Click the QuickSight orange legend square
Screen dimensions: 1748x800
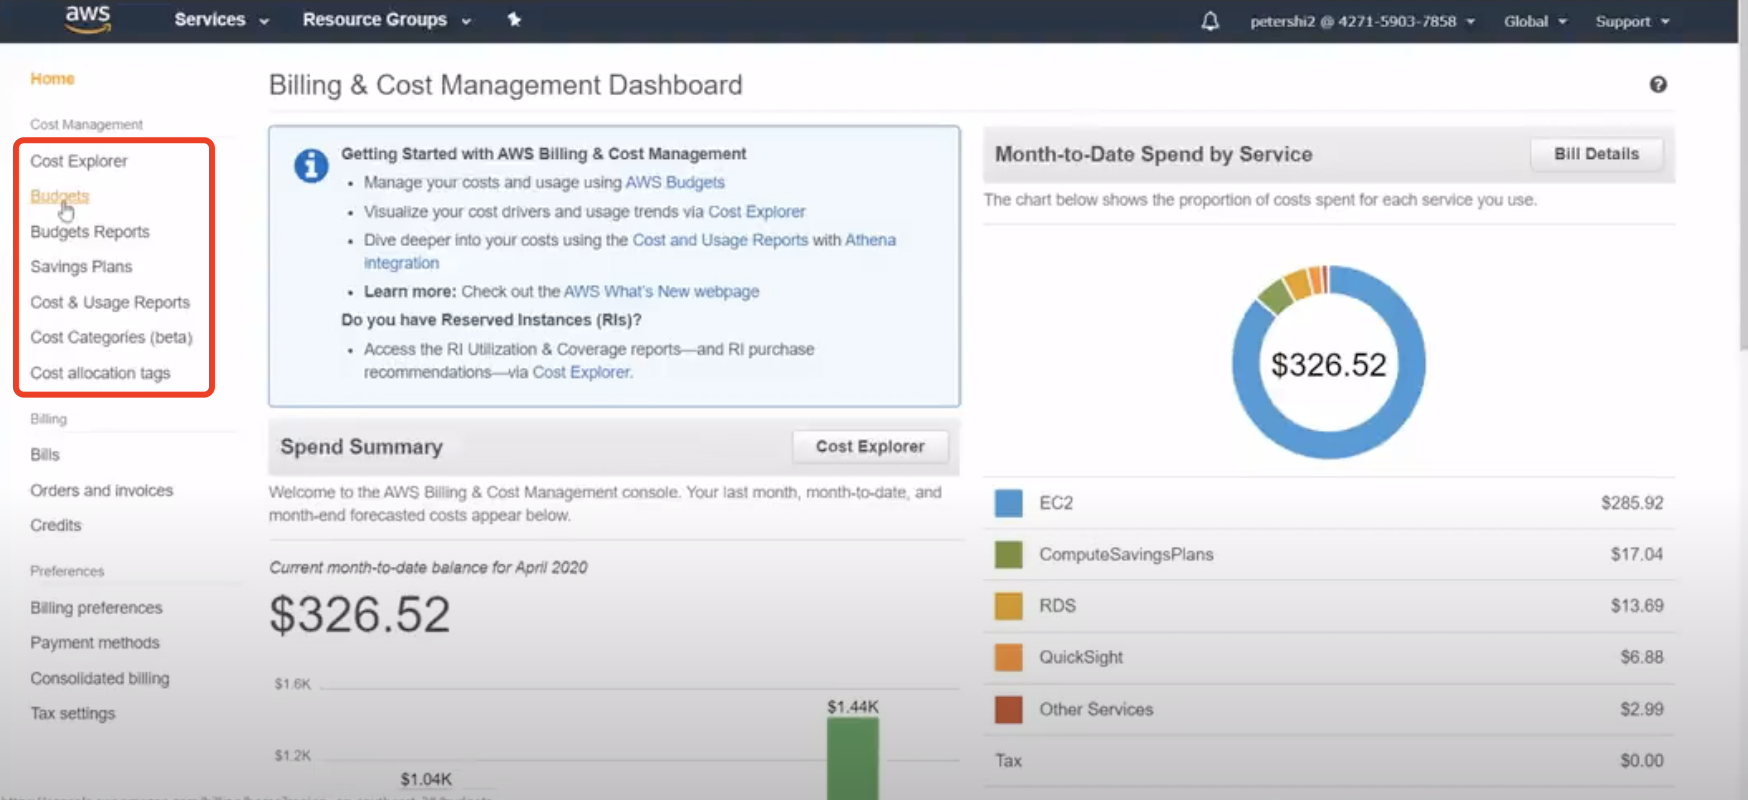1008,658
